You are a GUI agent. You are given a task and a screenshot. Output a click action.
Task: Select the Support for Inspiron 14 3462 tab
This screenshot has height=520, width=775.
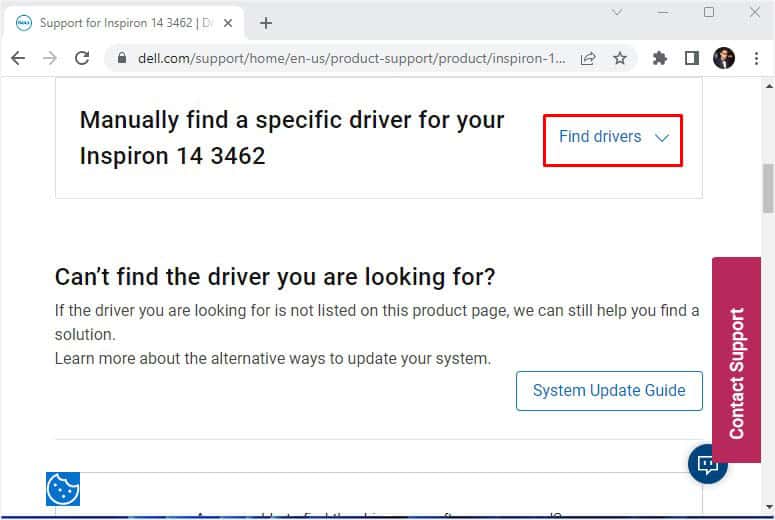click(x=124, y=23)
